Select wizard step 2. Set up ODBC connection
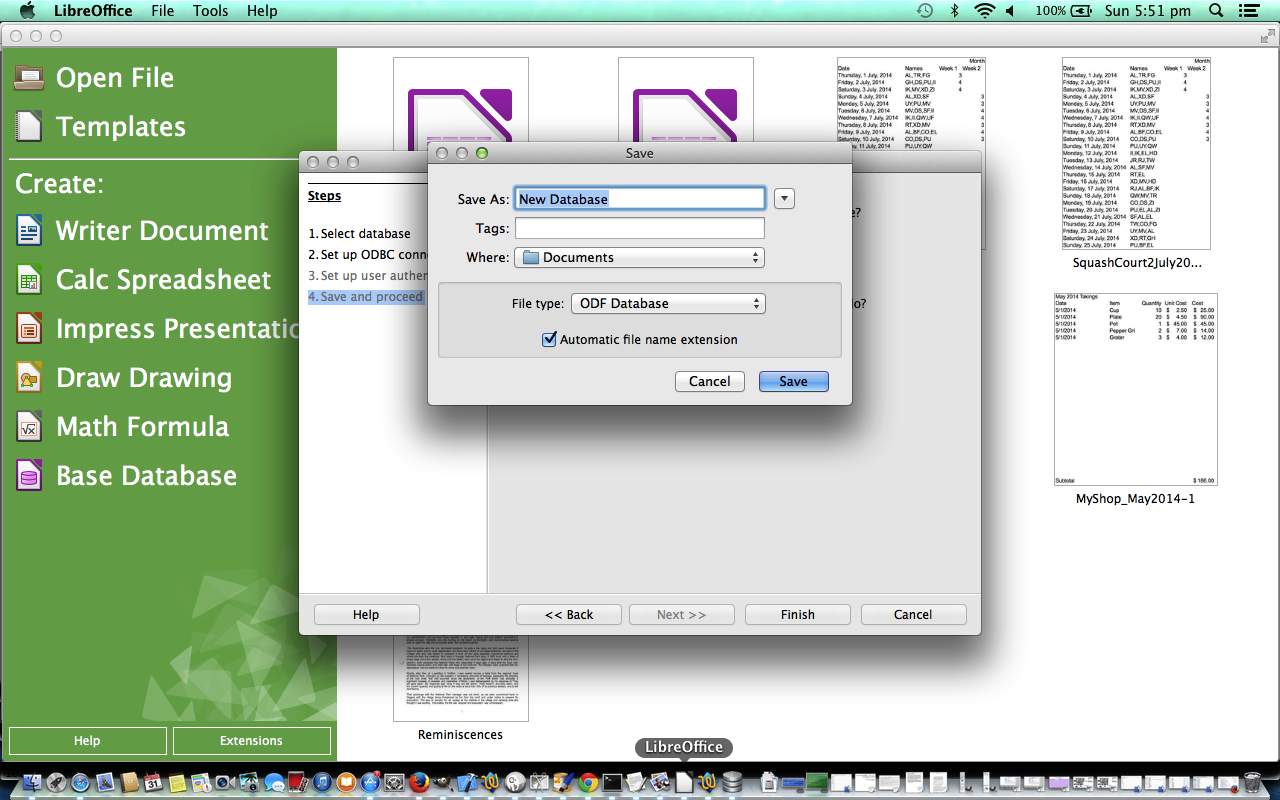Screen dimensions: 1280x800 (369, 255)
